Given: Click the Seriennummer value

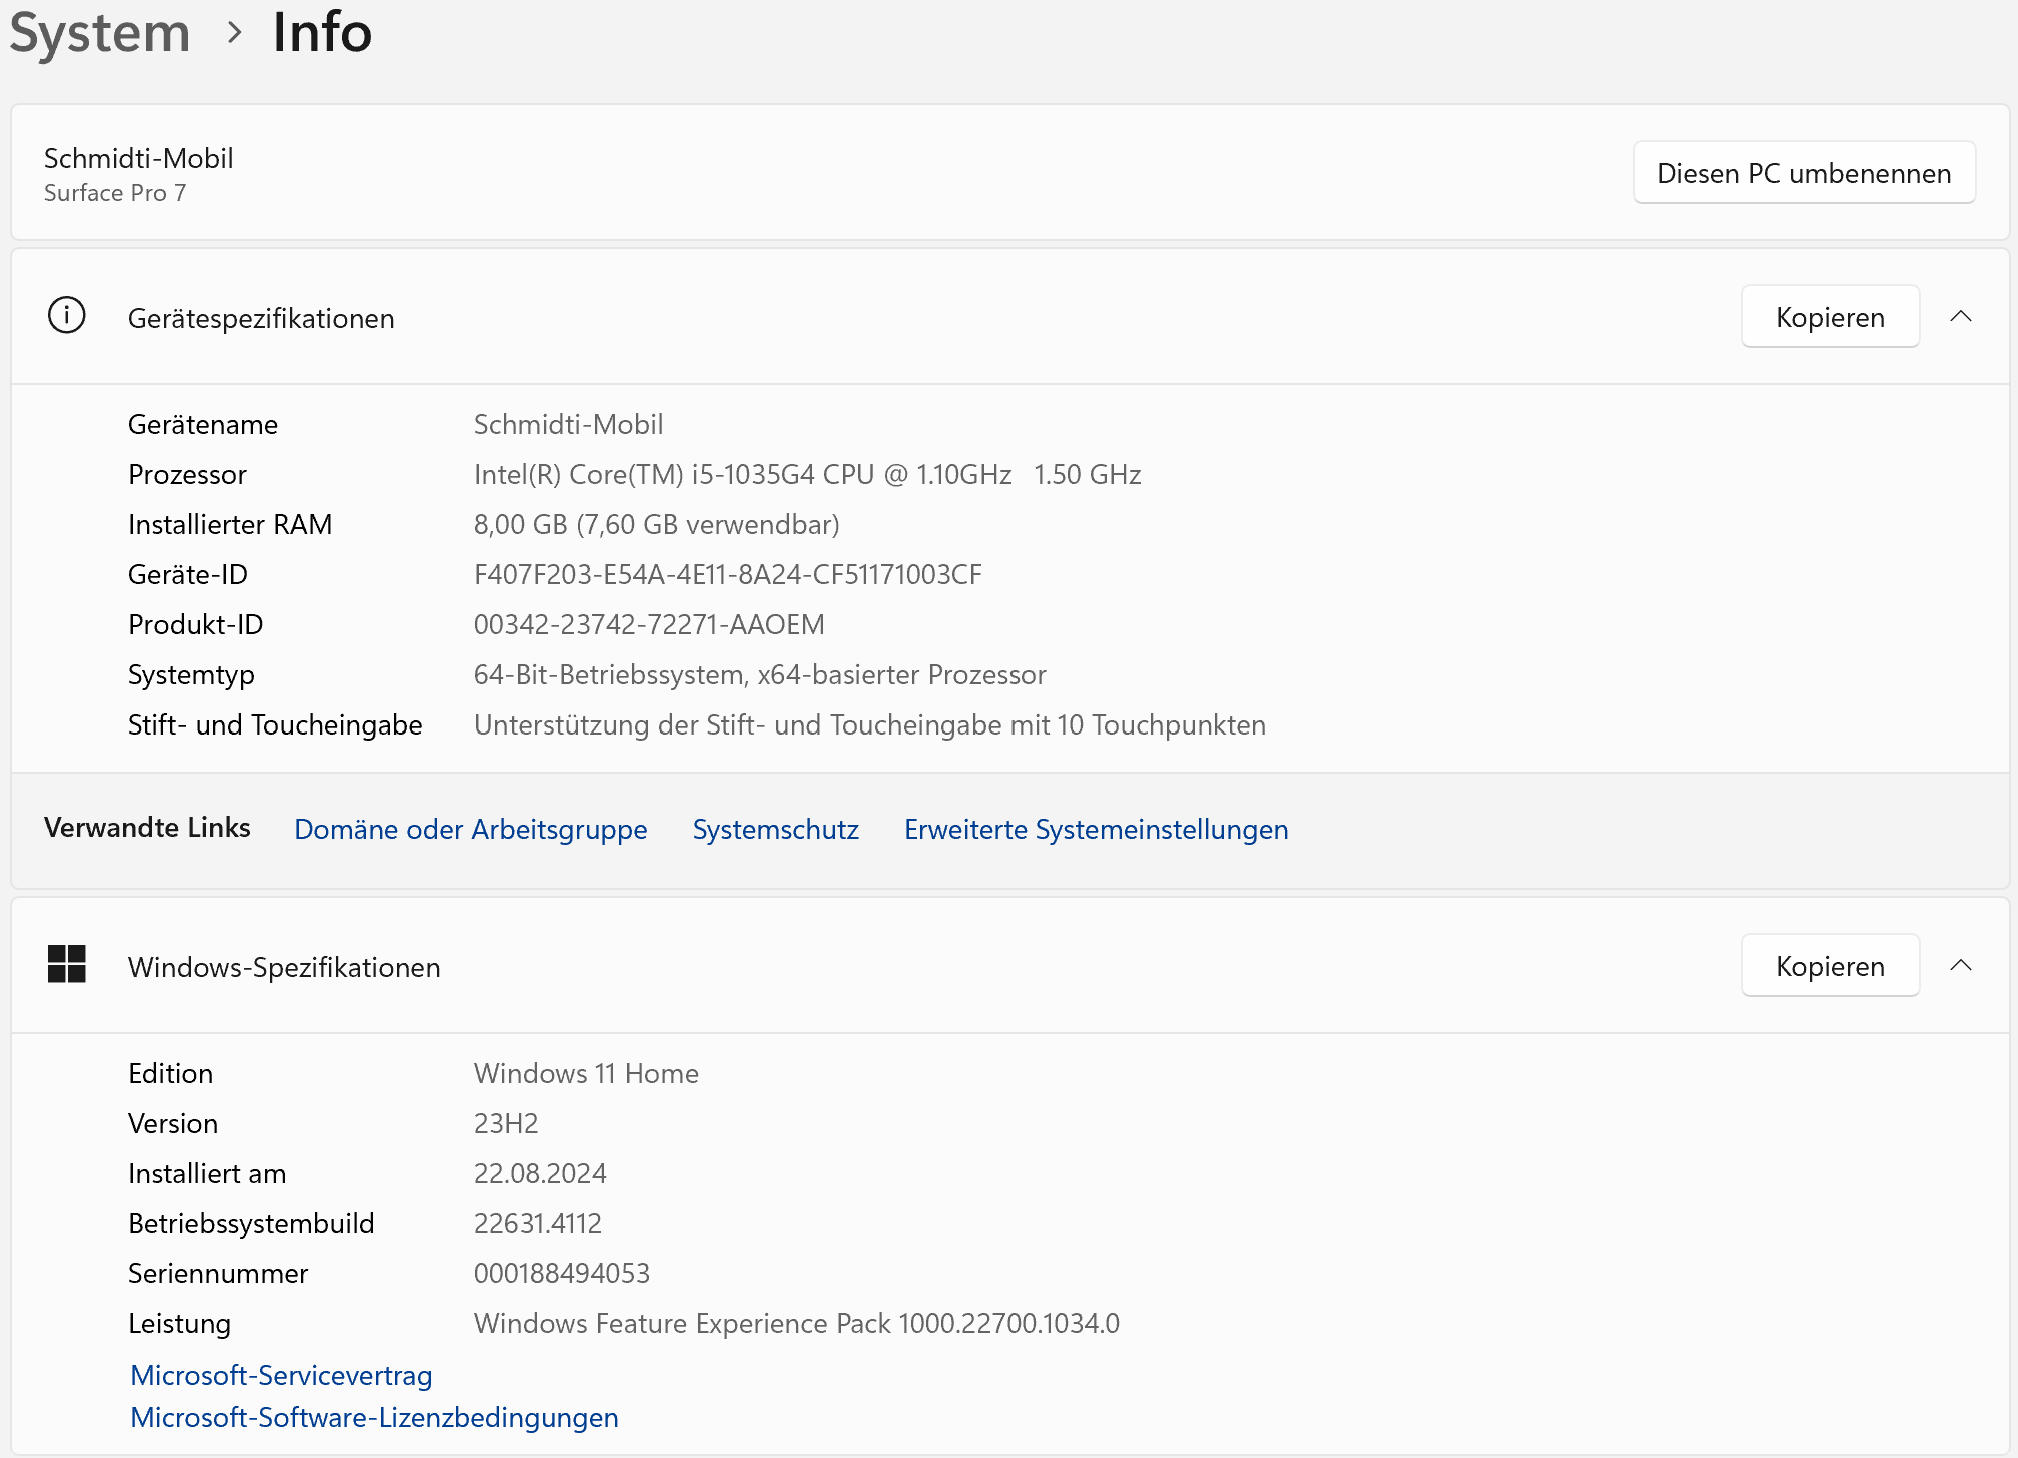Looking at the screenshot, I should click(x=561, y=1273).
